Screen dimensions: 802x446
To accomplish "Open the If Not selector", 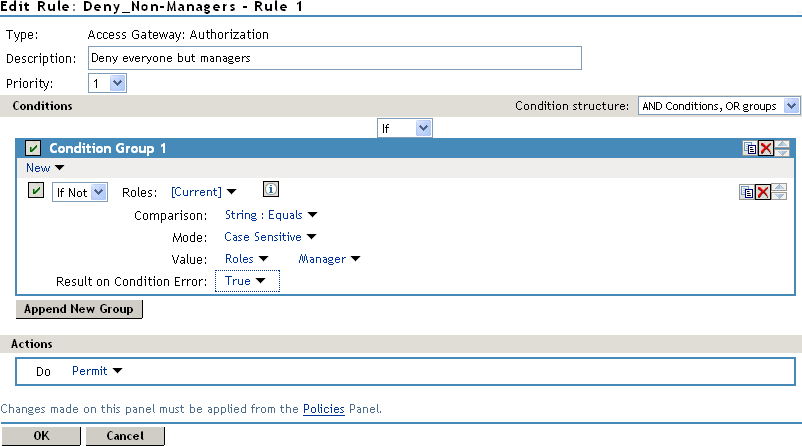I will pos(80,193).
